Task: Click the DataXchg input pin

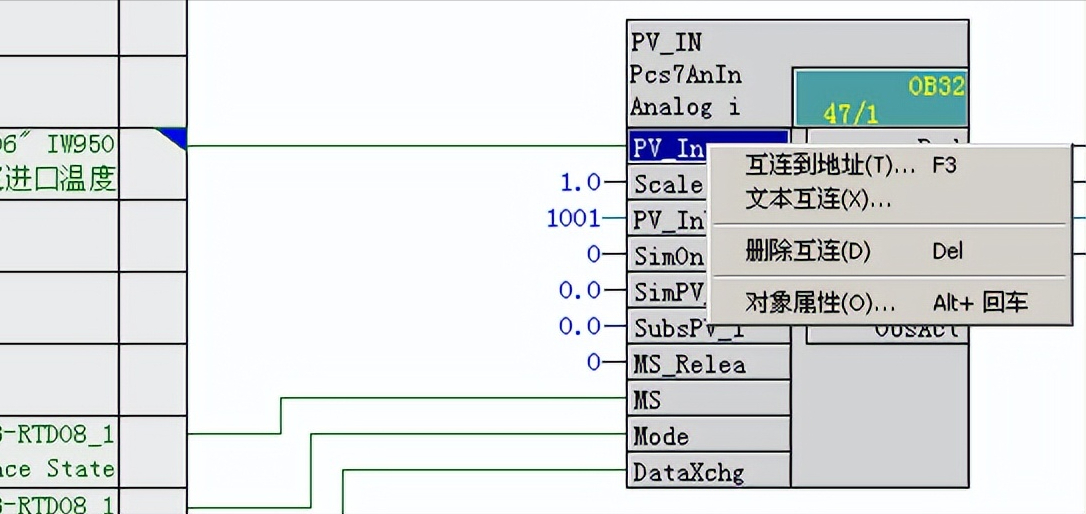Action: pos(688,472)
